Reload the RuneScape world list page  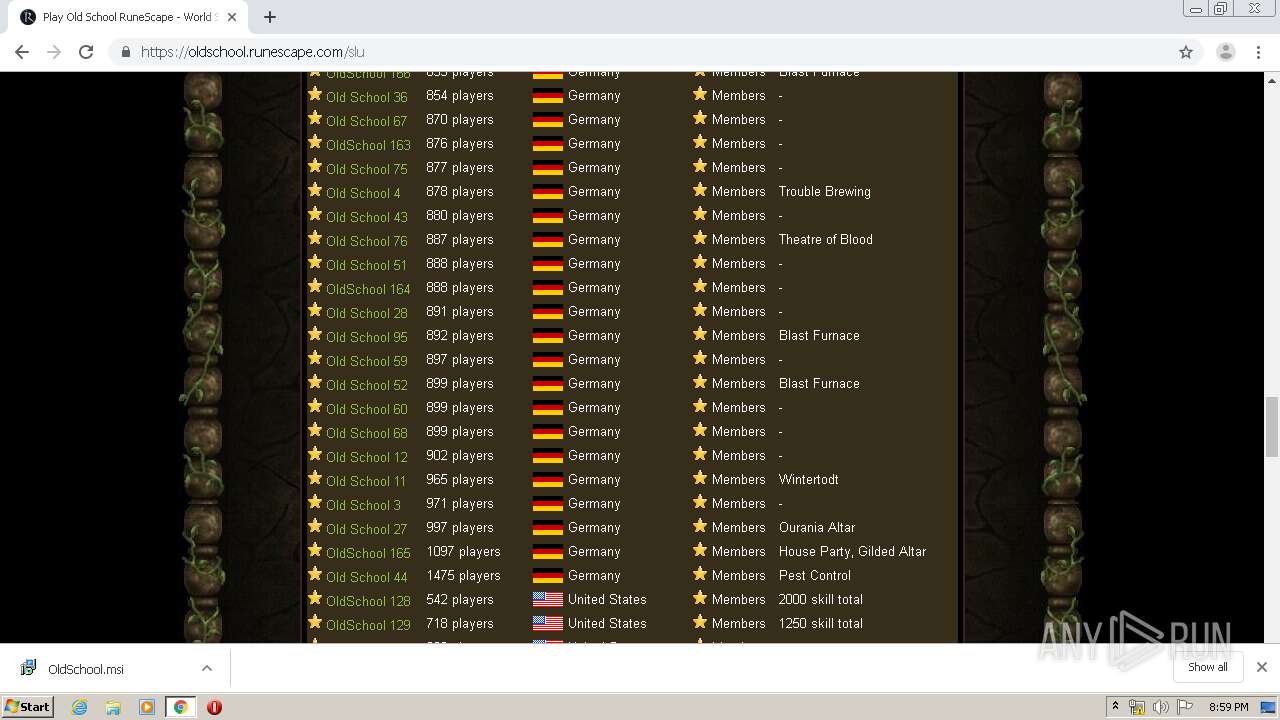(x=86, y=52)
